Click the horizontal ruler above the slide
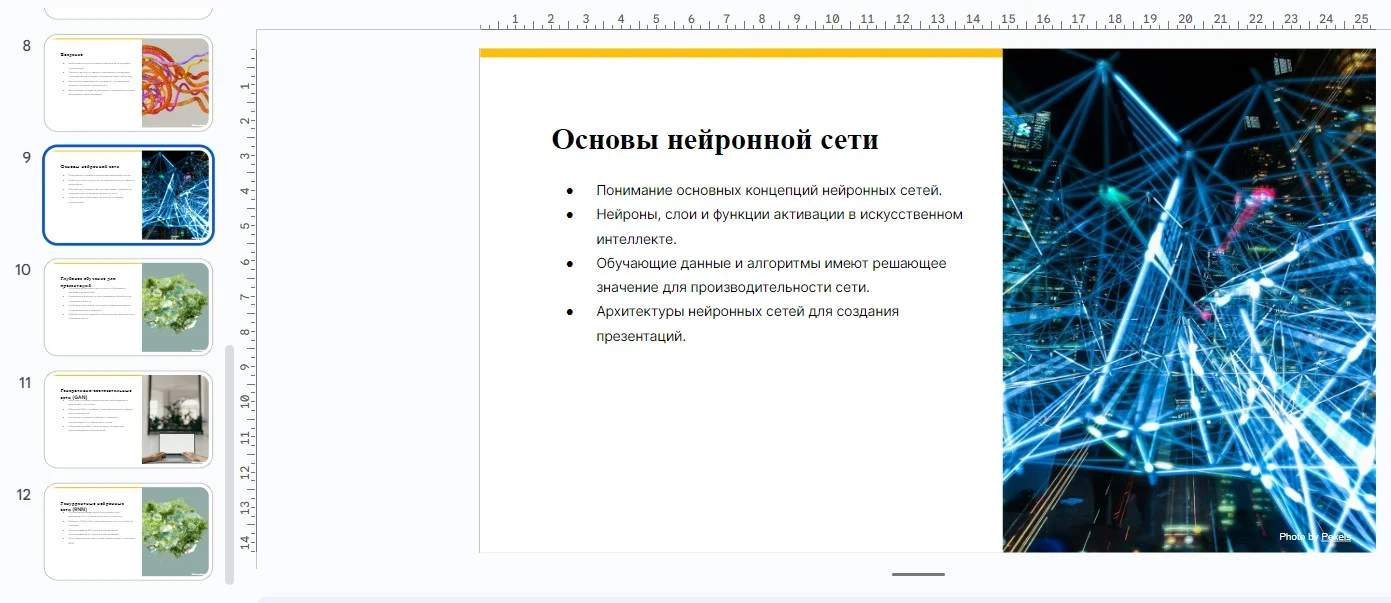 [900, 17]
